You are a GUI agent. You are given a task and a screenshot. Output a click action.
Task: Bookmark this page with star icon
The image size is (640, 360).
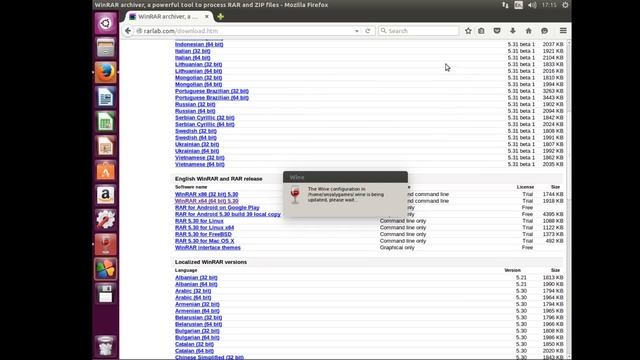[468, 31]
